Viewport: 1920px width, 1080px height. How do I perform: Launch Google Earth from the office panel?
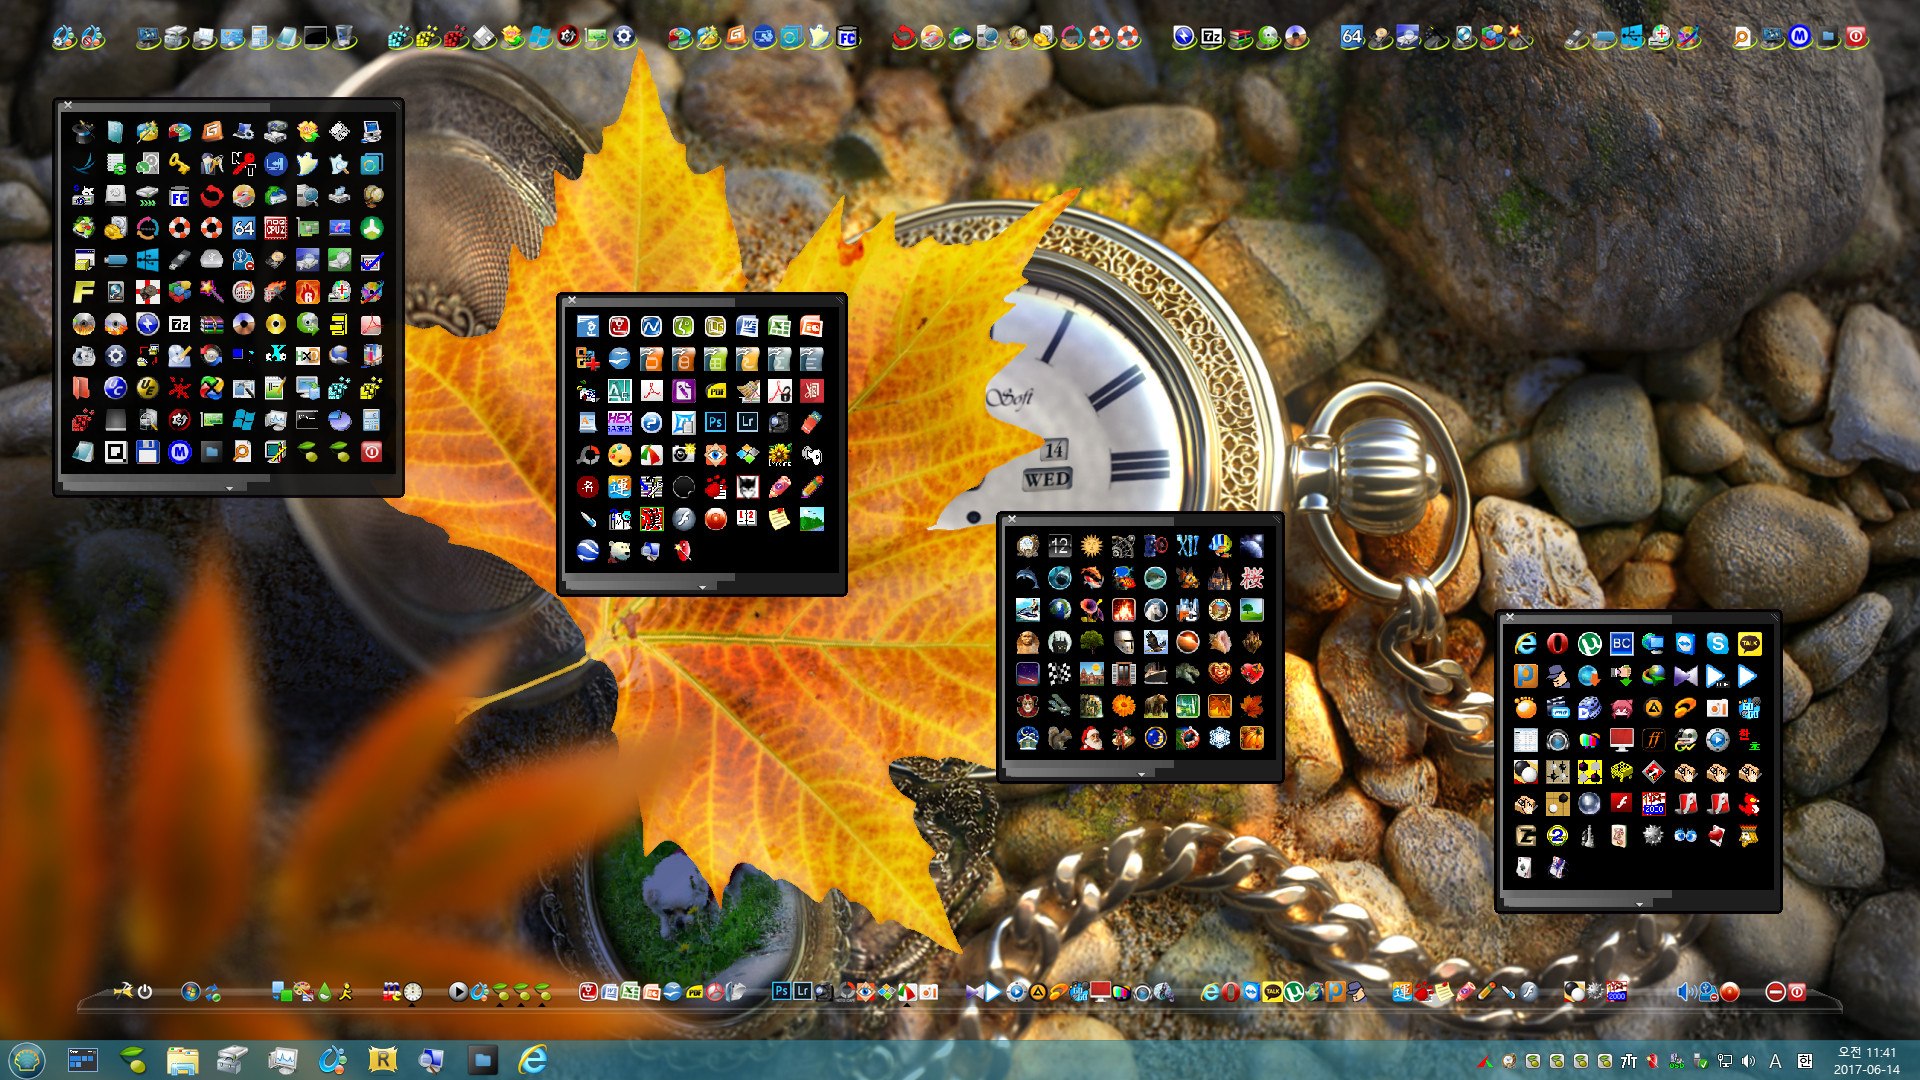(587, 550)
